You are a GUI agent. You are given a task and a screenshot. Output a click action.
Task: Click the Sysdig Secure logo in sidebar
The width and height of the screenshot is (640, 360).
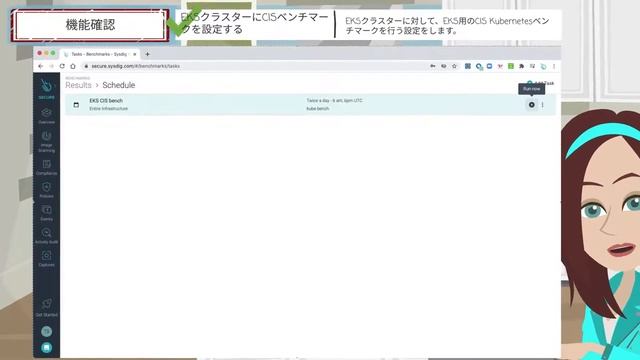tap(46, 89)
